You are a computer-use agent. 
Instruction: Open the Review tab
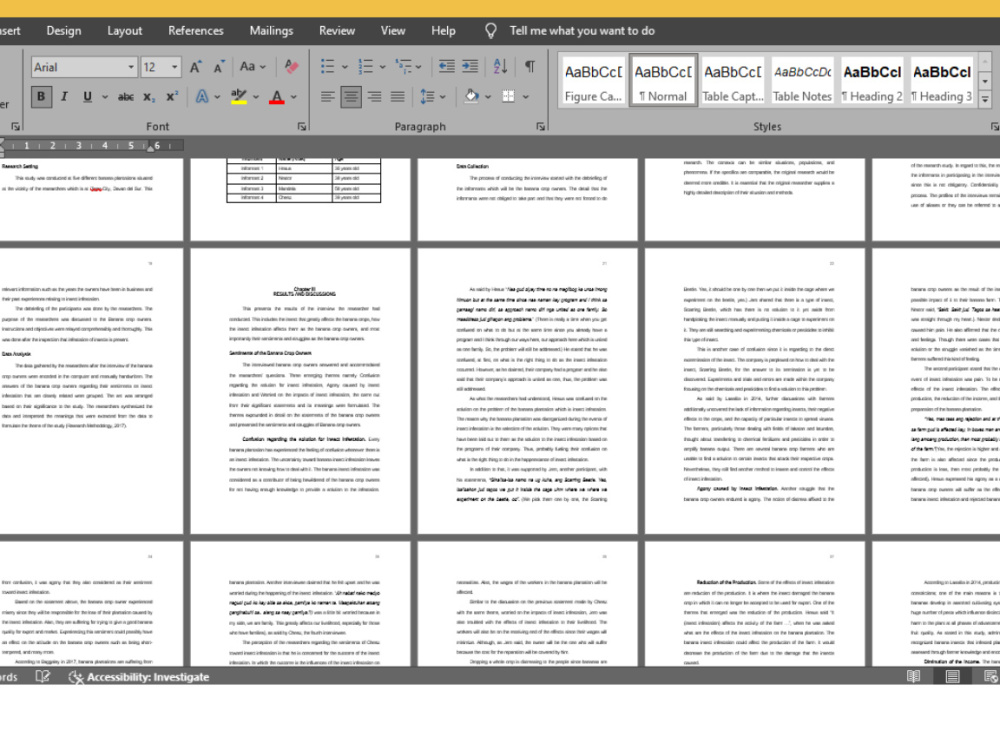click(x=337, y=31)
